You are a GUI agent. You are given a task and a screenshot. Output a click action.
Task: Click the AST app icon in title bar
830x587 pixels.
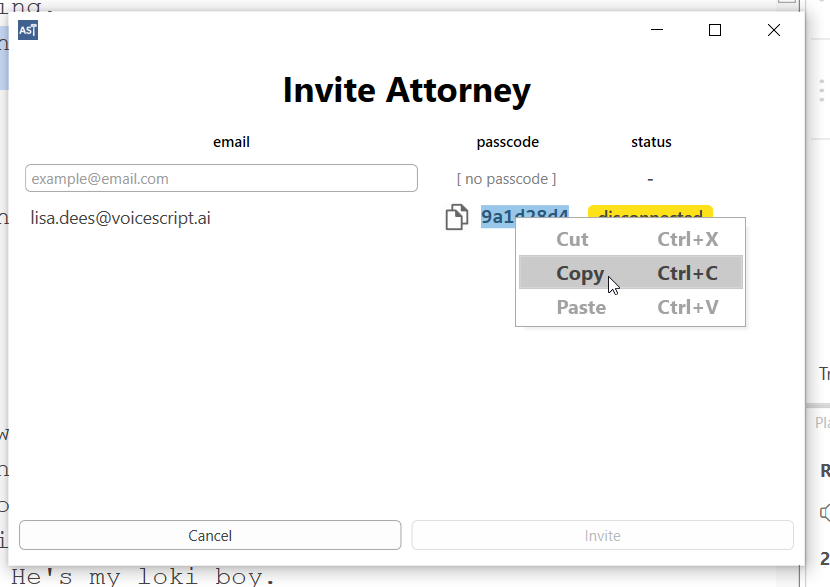(x=28, y=30)
